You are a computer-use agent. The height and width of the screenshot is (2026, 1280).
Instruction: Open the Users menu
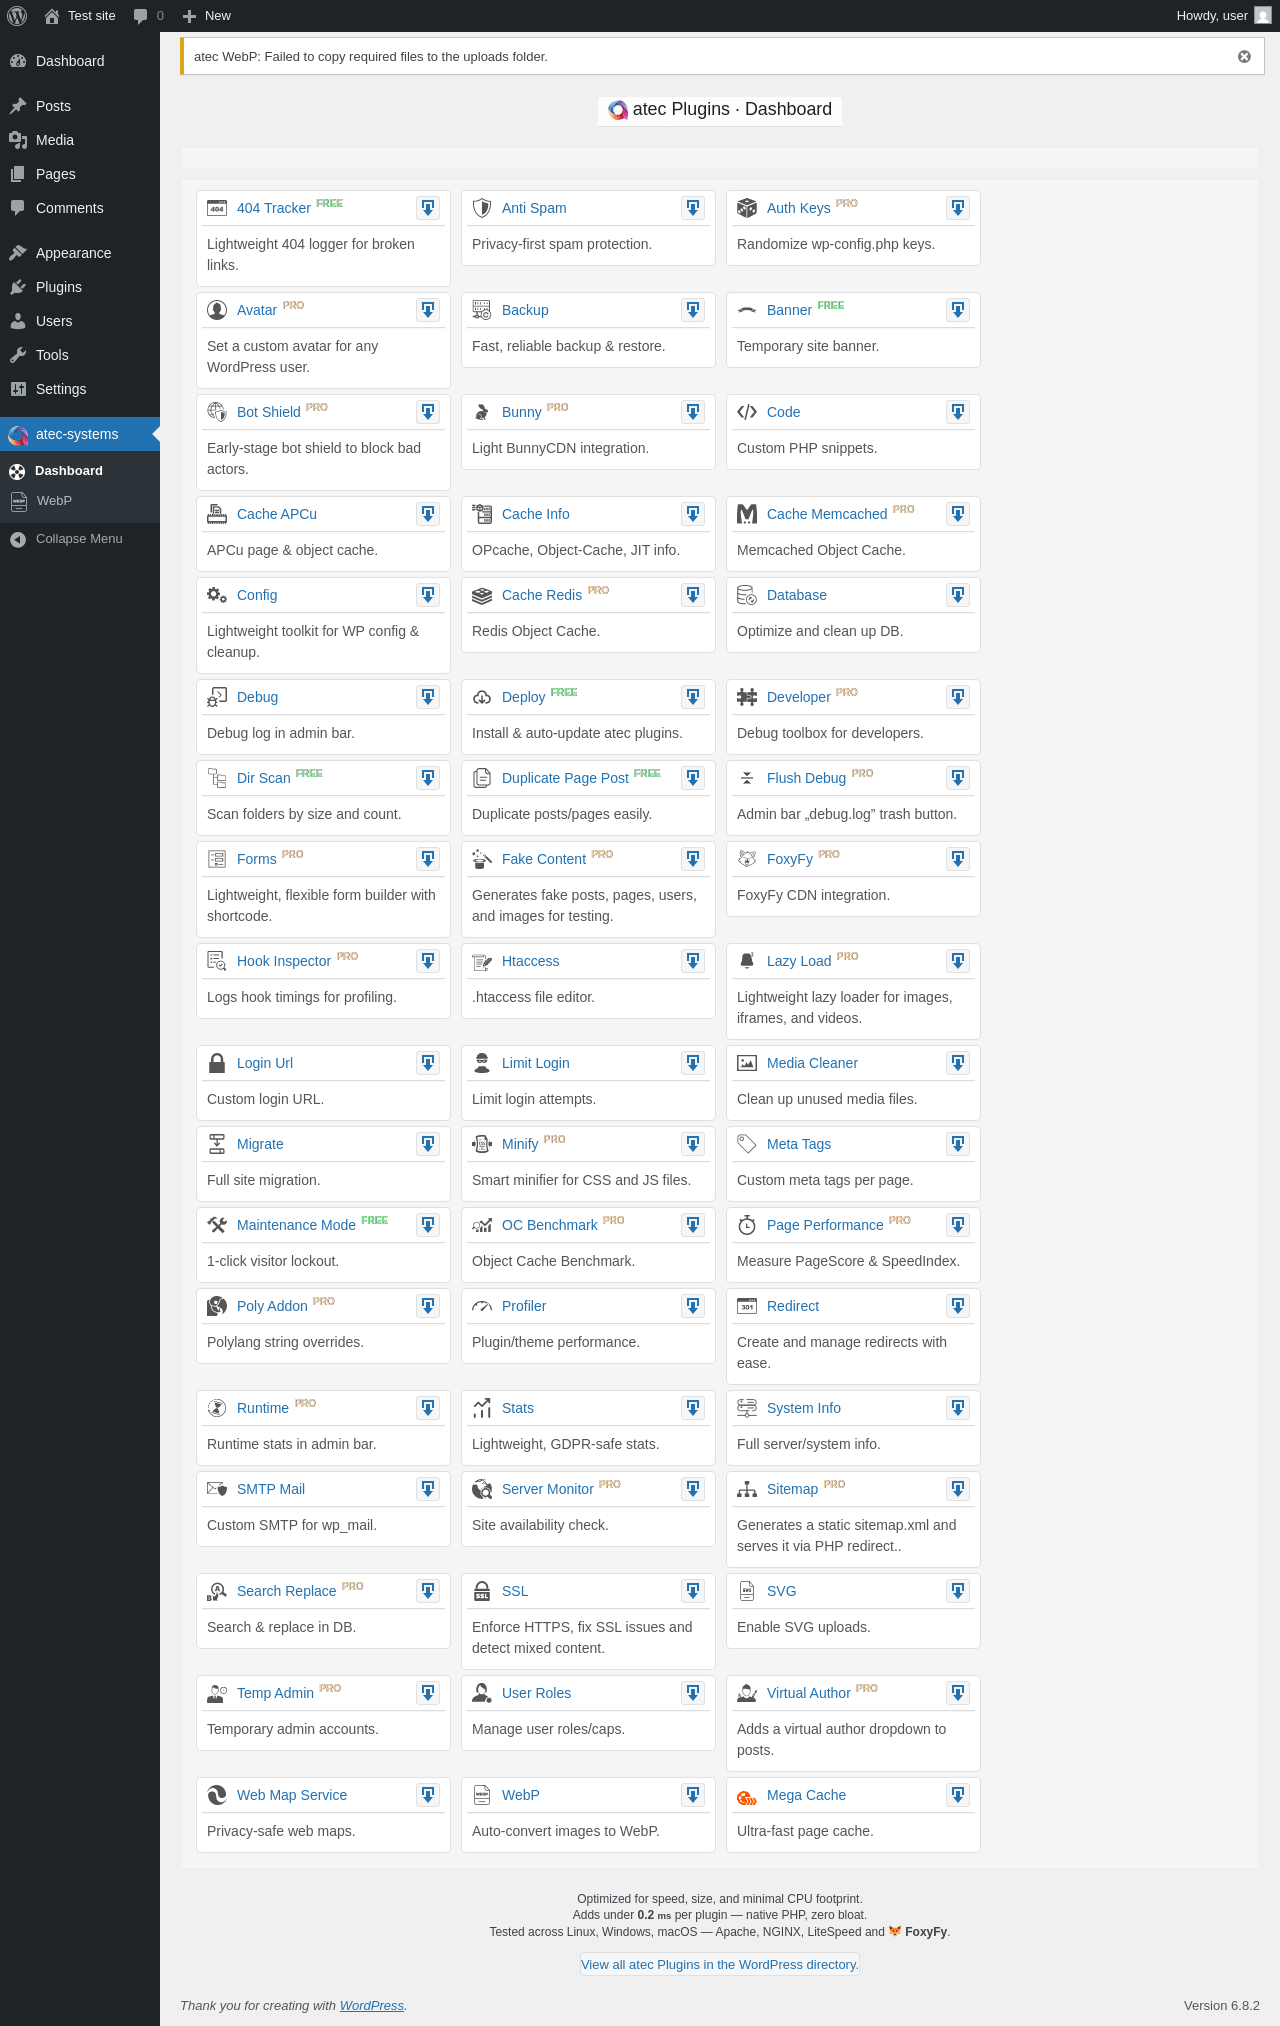click(x=80, y=321)
